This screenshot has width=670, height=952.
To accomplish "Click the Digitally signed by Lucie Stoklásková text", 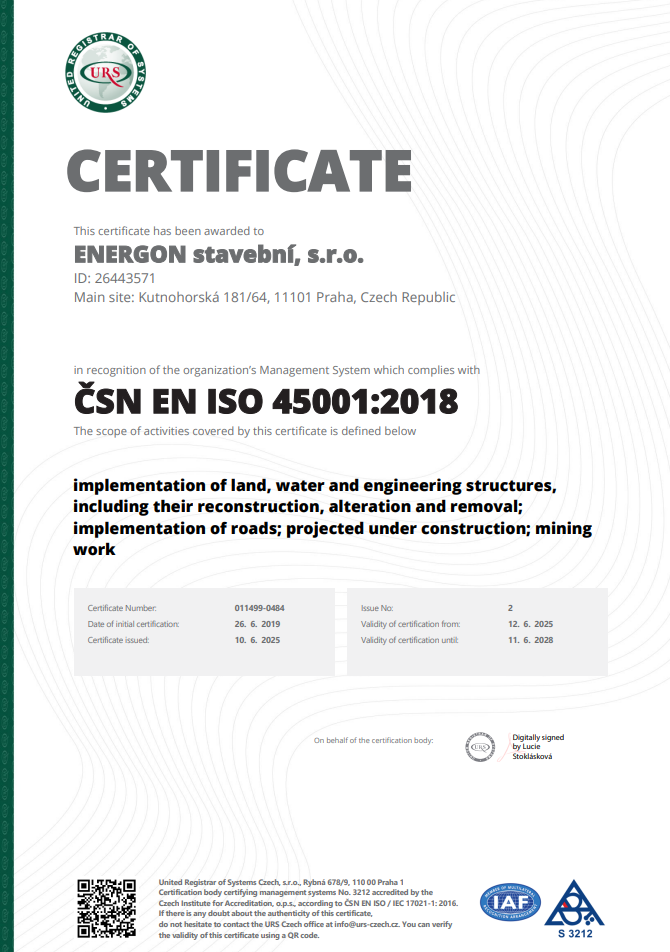I will [538, 747].
